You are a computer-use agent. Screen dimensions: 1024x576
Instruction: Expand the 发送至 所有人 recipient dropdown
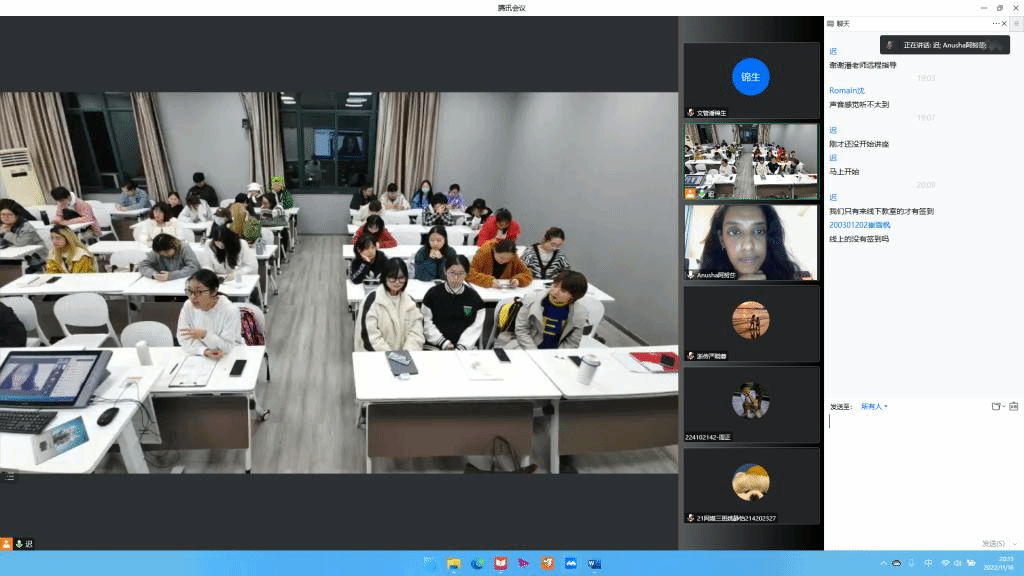tap(874, 406)
